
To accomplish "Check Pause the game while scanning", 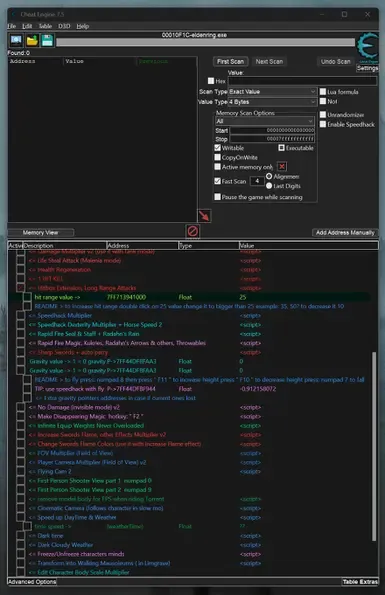I will point(217,197).
